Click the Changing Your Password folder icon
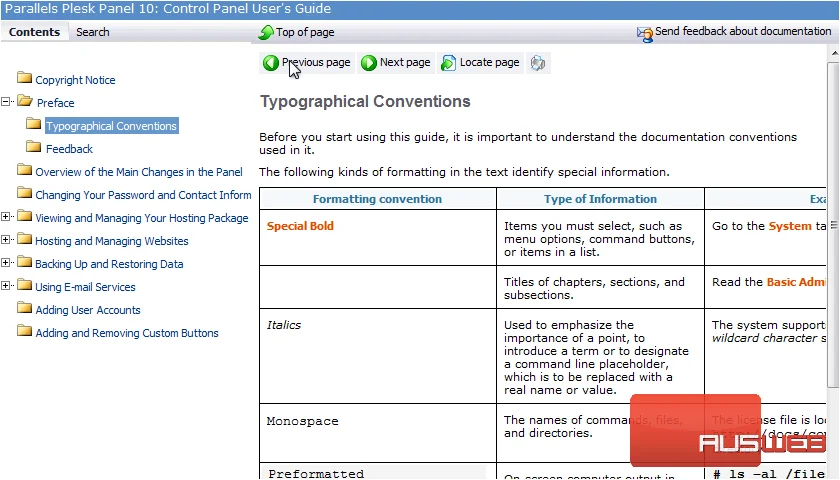 24,193
